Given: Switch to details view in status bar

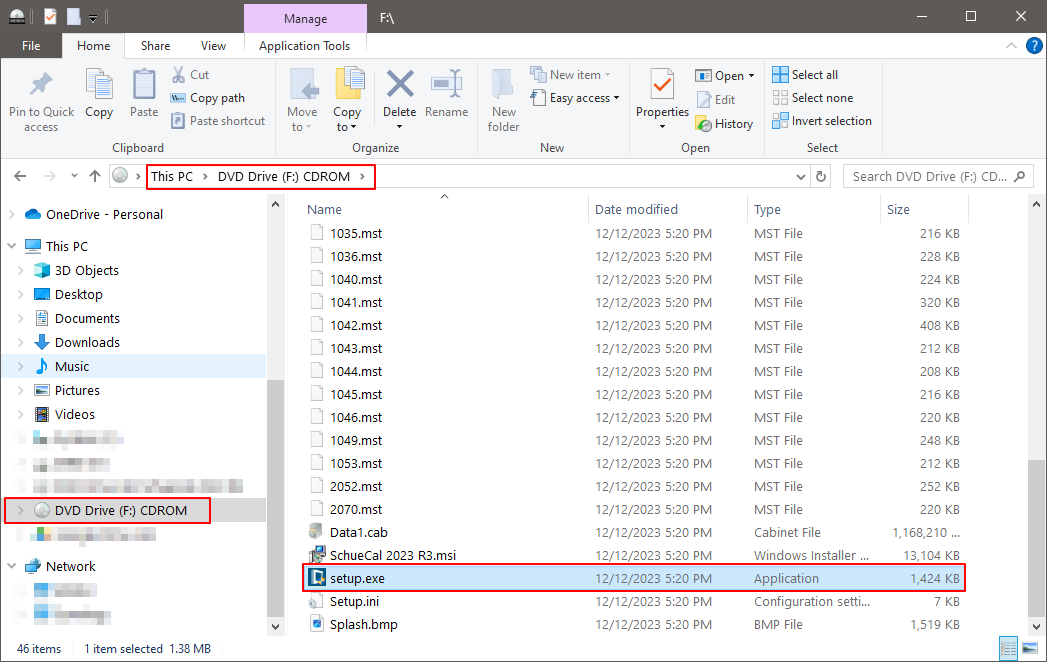Looking at the screenshot, I should point(1008,648).
